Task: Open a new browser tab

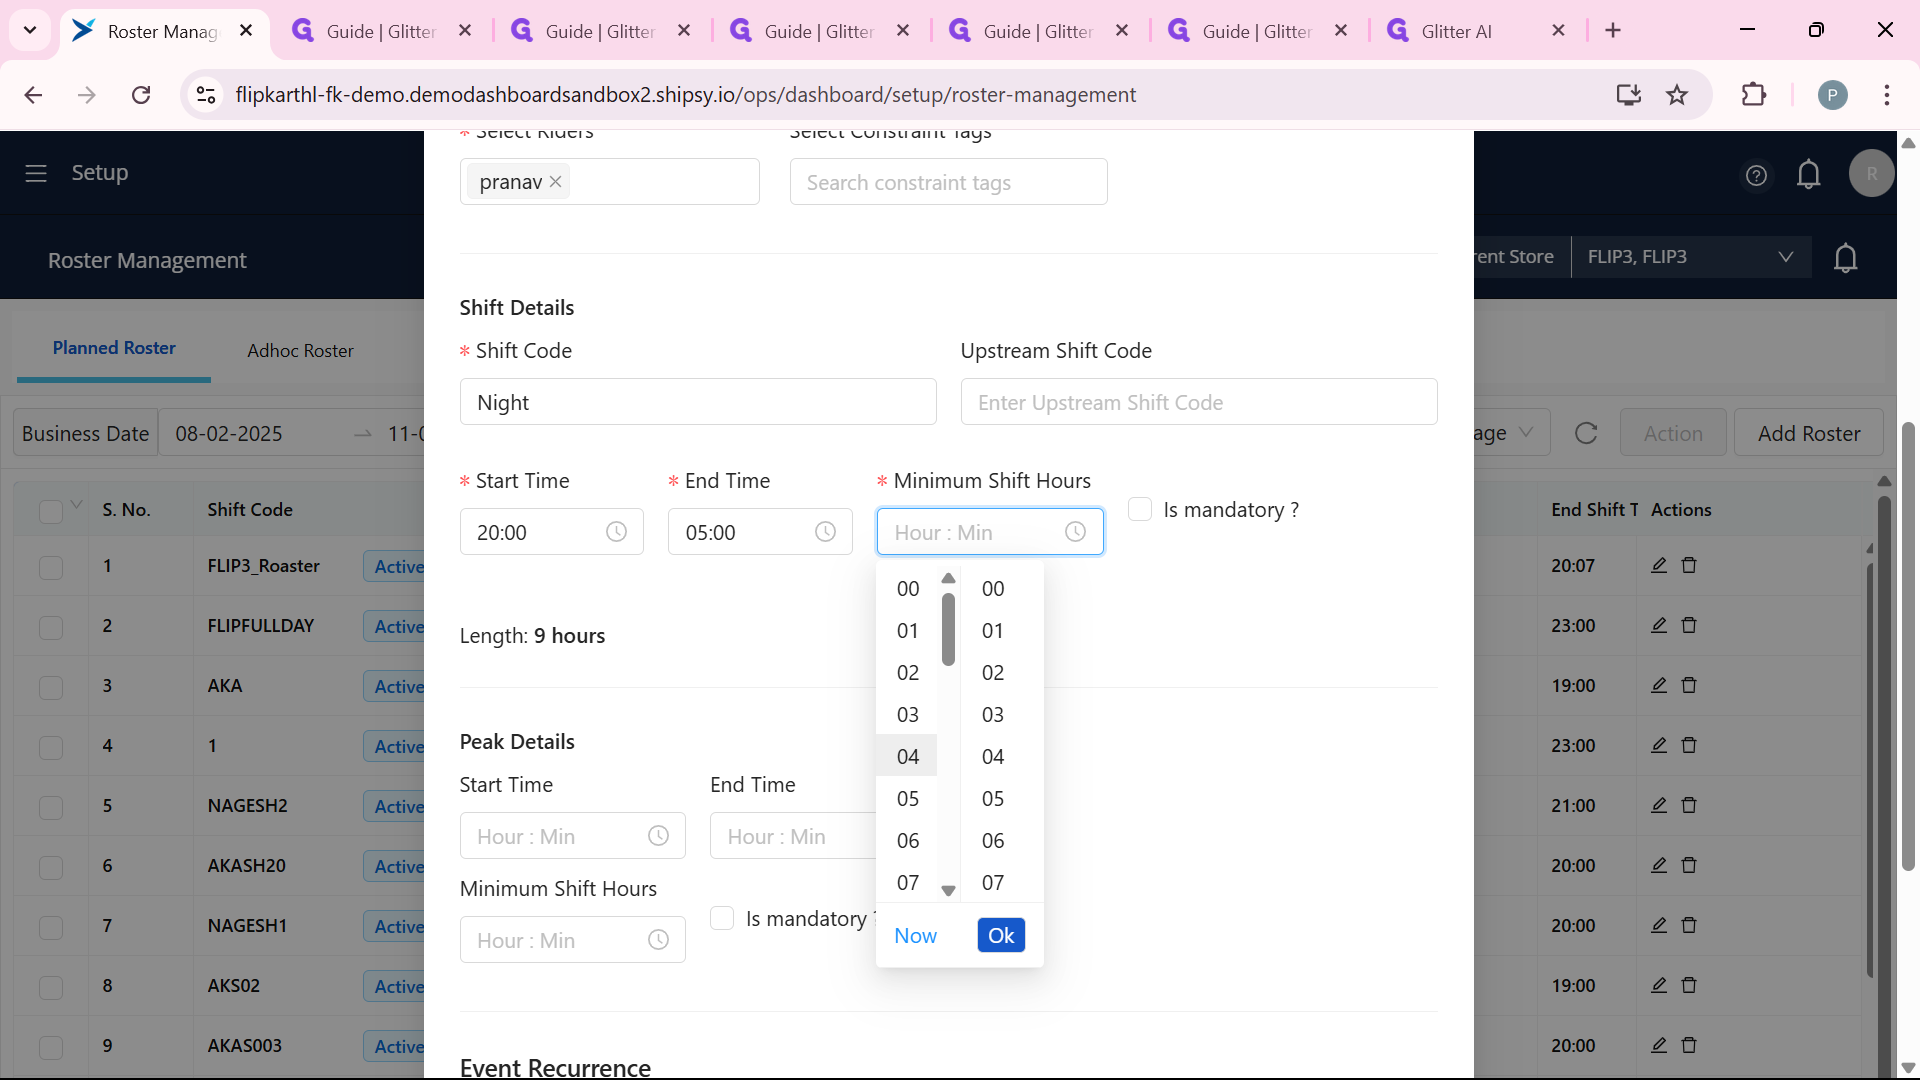Action: click(1613, 31)
